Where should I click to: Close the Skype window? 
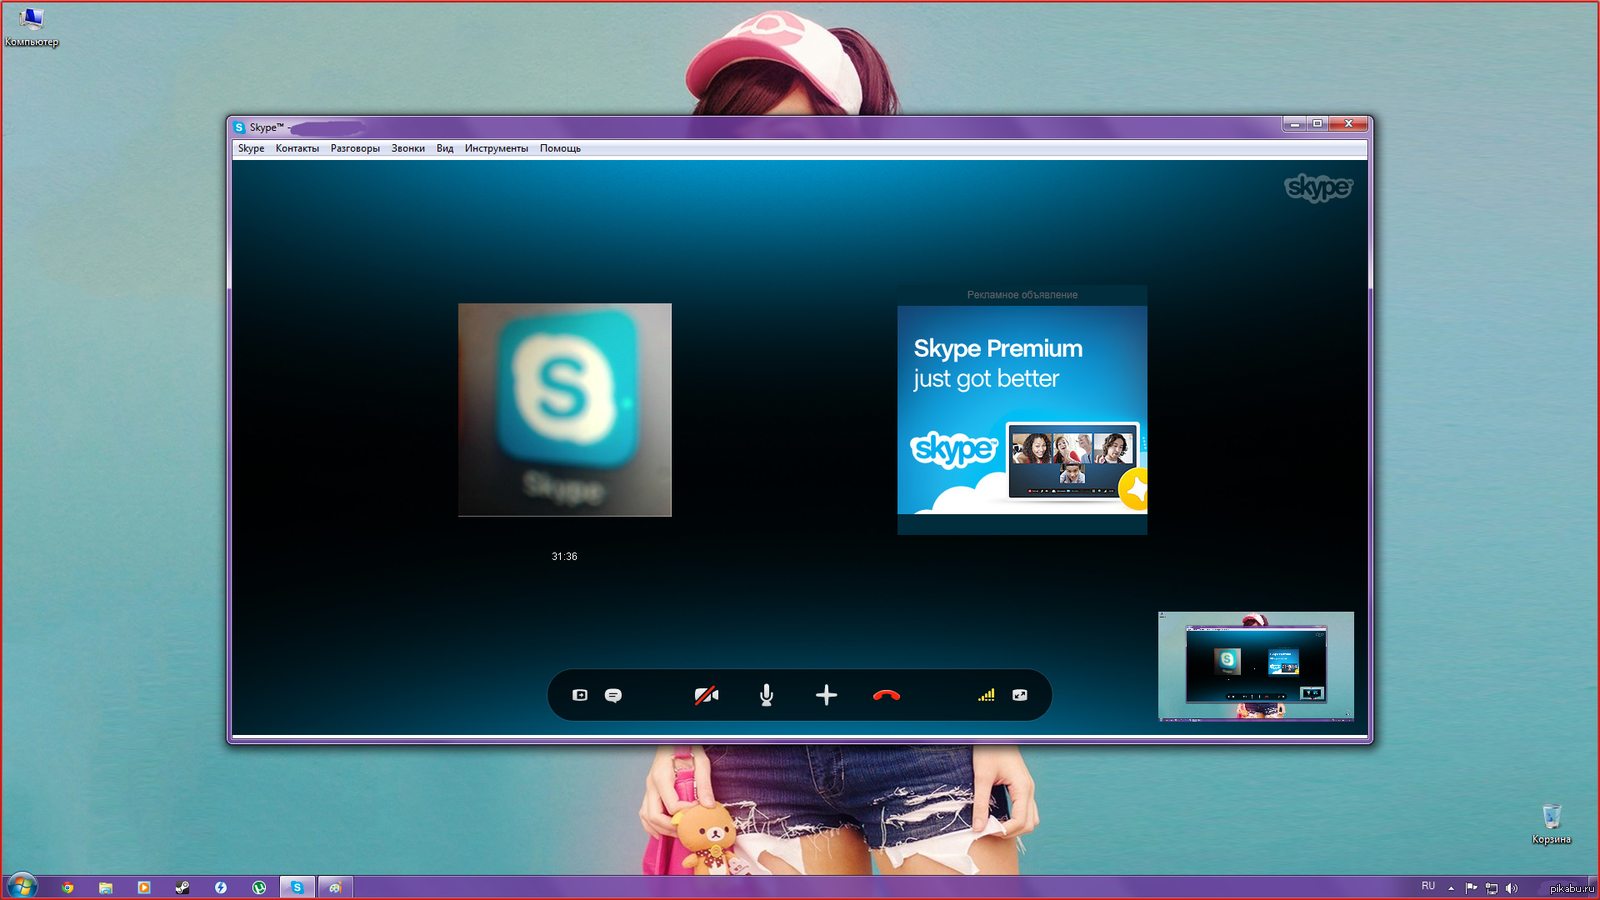pos(1349,124)
